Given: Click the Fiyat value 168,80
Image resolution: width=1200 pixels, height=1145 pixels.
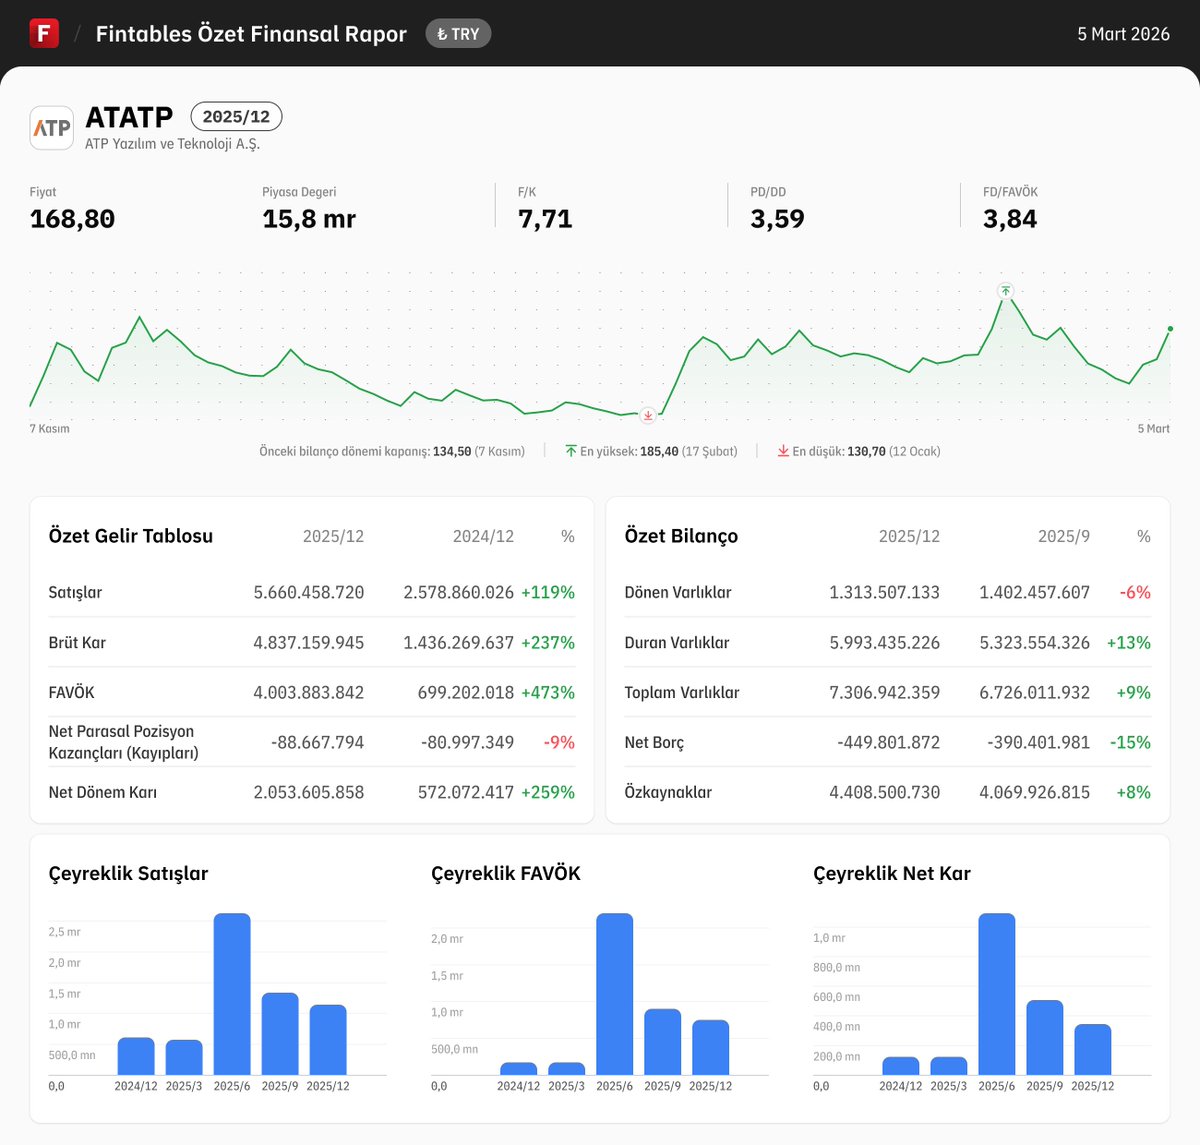Looking at the screenshot, I should click(72, 219).
